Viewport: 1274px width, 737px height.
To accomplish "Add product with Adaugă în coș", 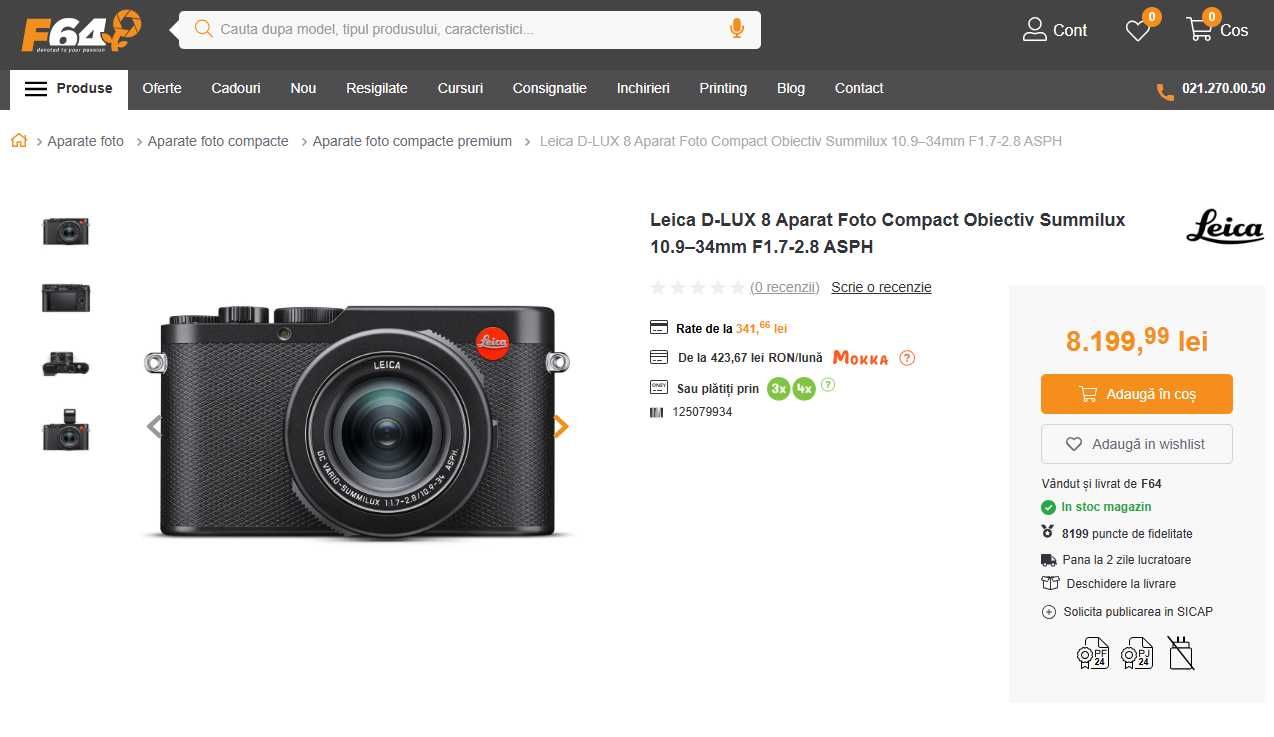I will pos(1137,394).
